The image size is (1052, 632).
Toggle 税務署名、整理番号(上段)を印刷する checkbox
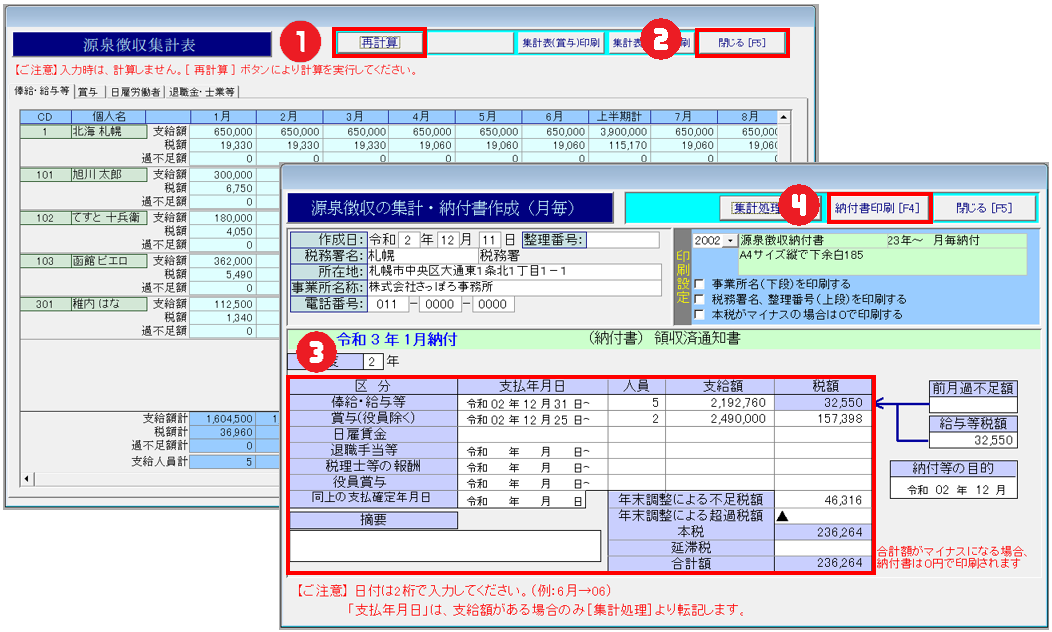[699, 299]
